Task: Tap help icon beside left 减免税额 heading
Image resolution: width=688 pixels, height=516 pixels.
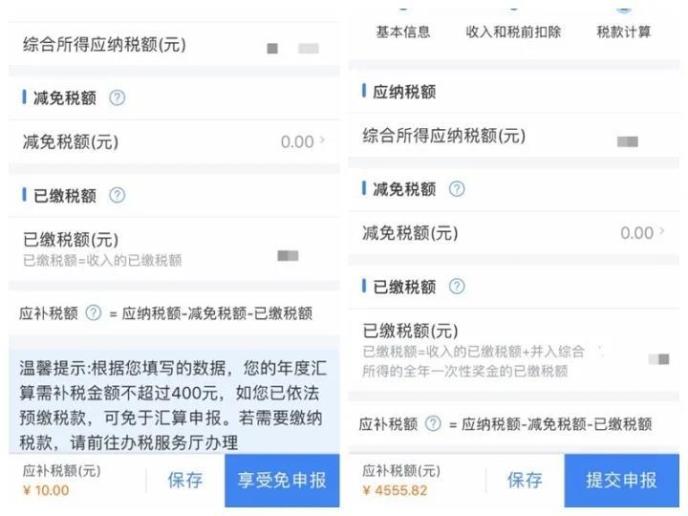Action: pyautogui.click(x=117, y=97)
